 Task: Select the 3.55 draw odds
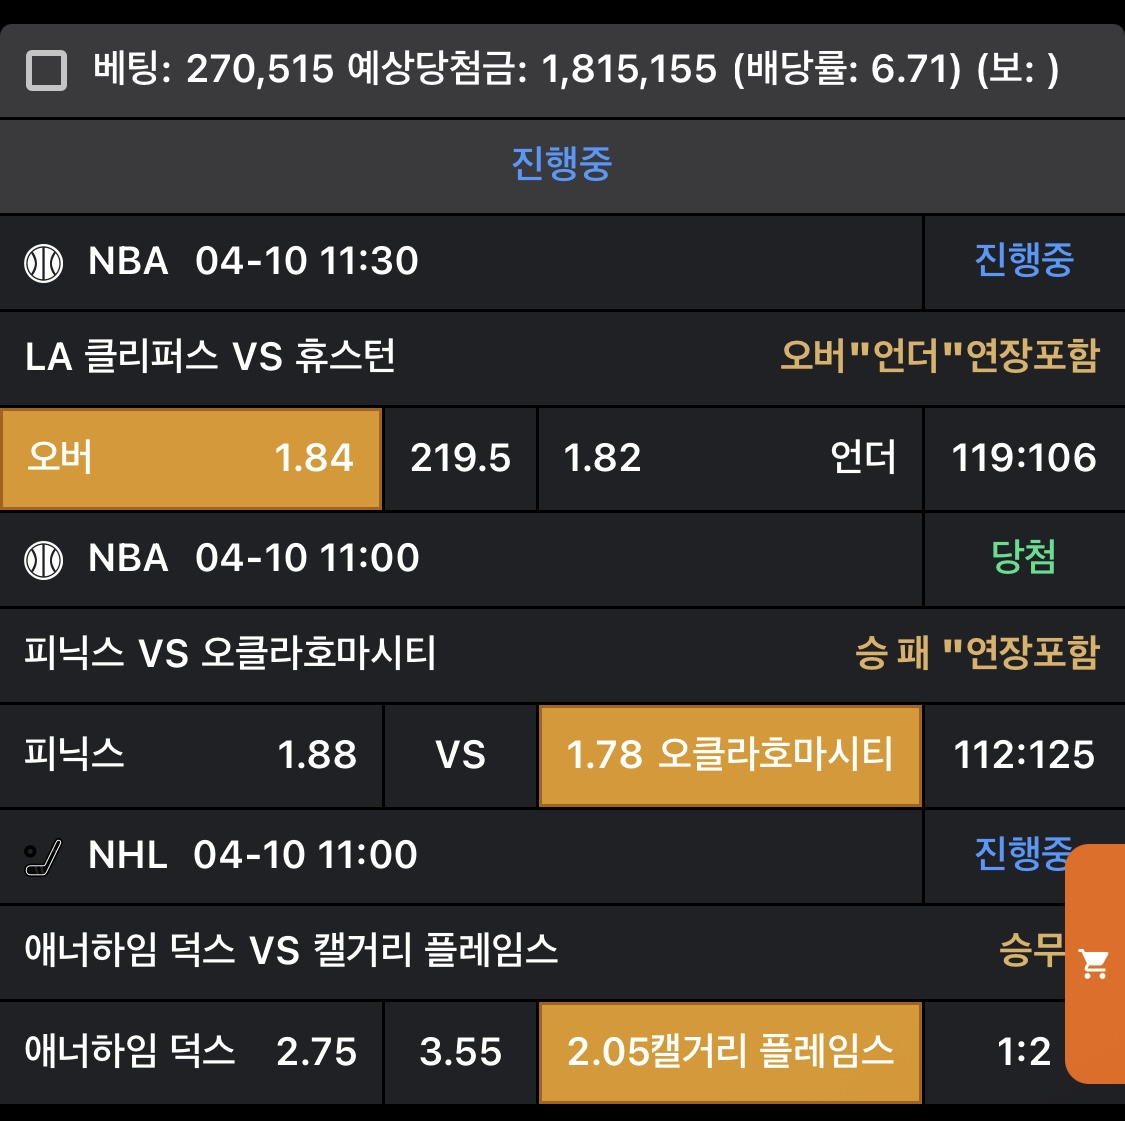pos(460,1052)
